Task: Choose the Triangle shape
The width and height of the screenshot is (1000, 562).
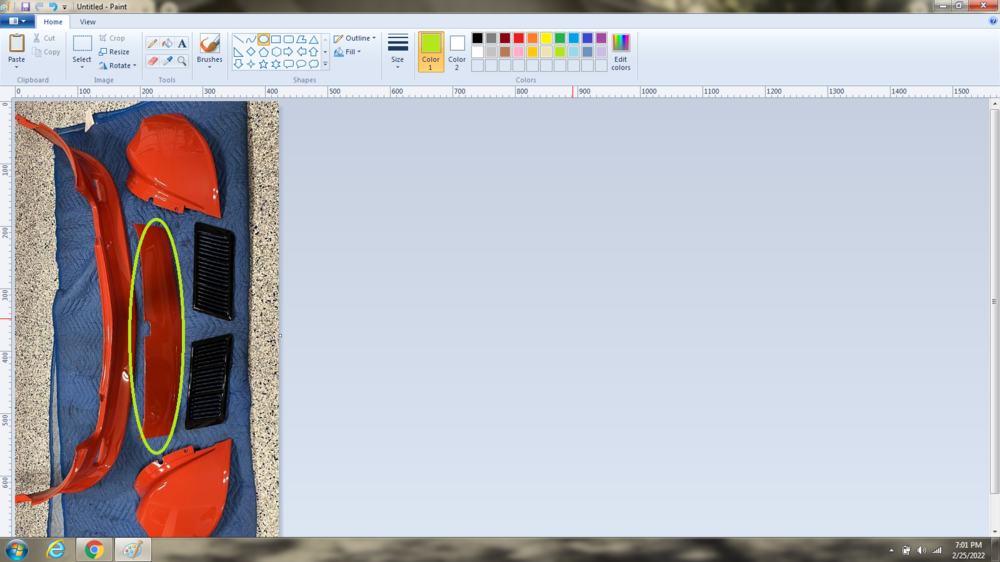Action: click(x=313, y=40)
